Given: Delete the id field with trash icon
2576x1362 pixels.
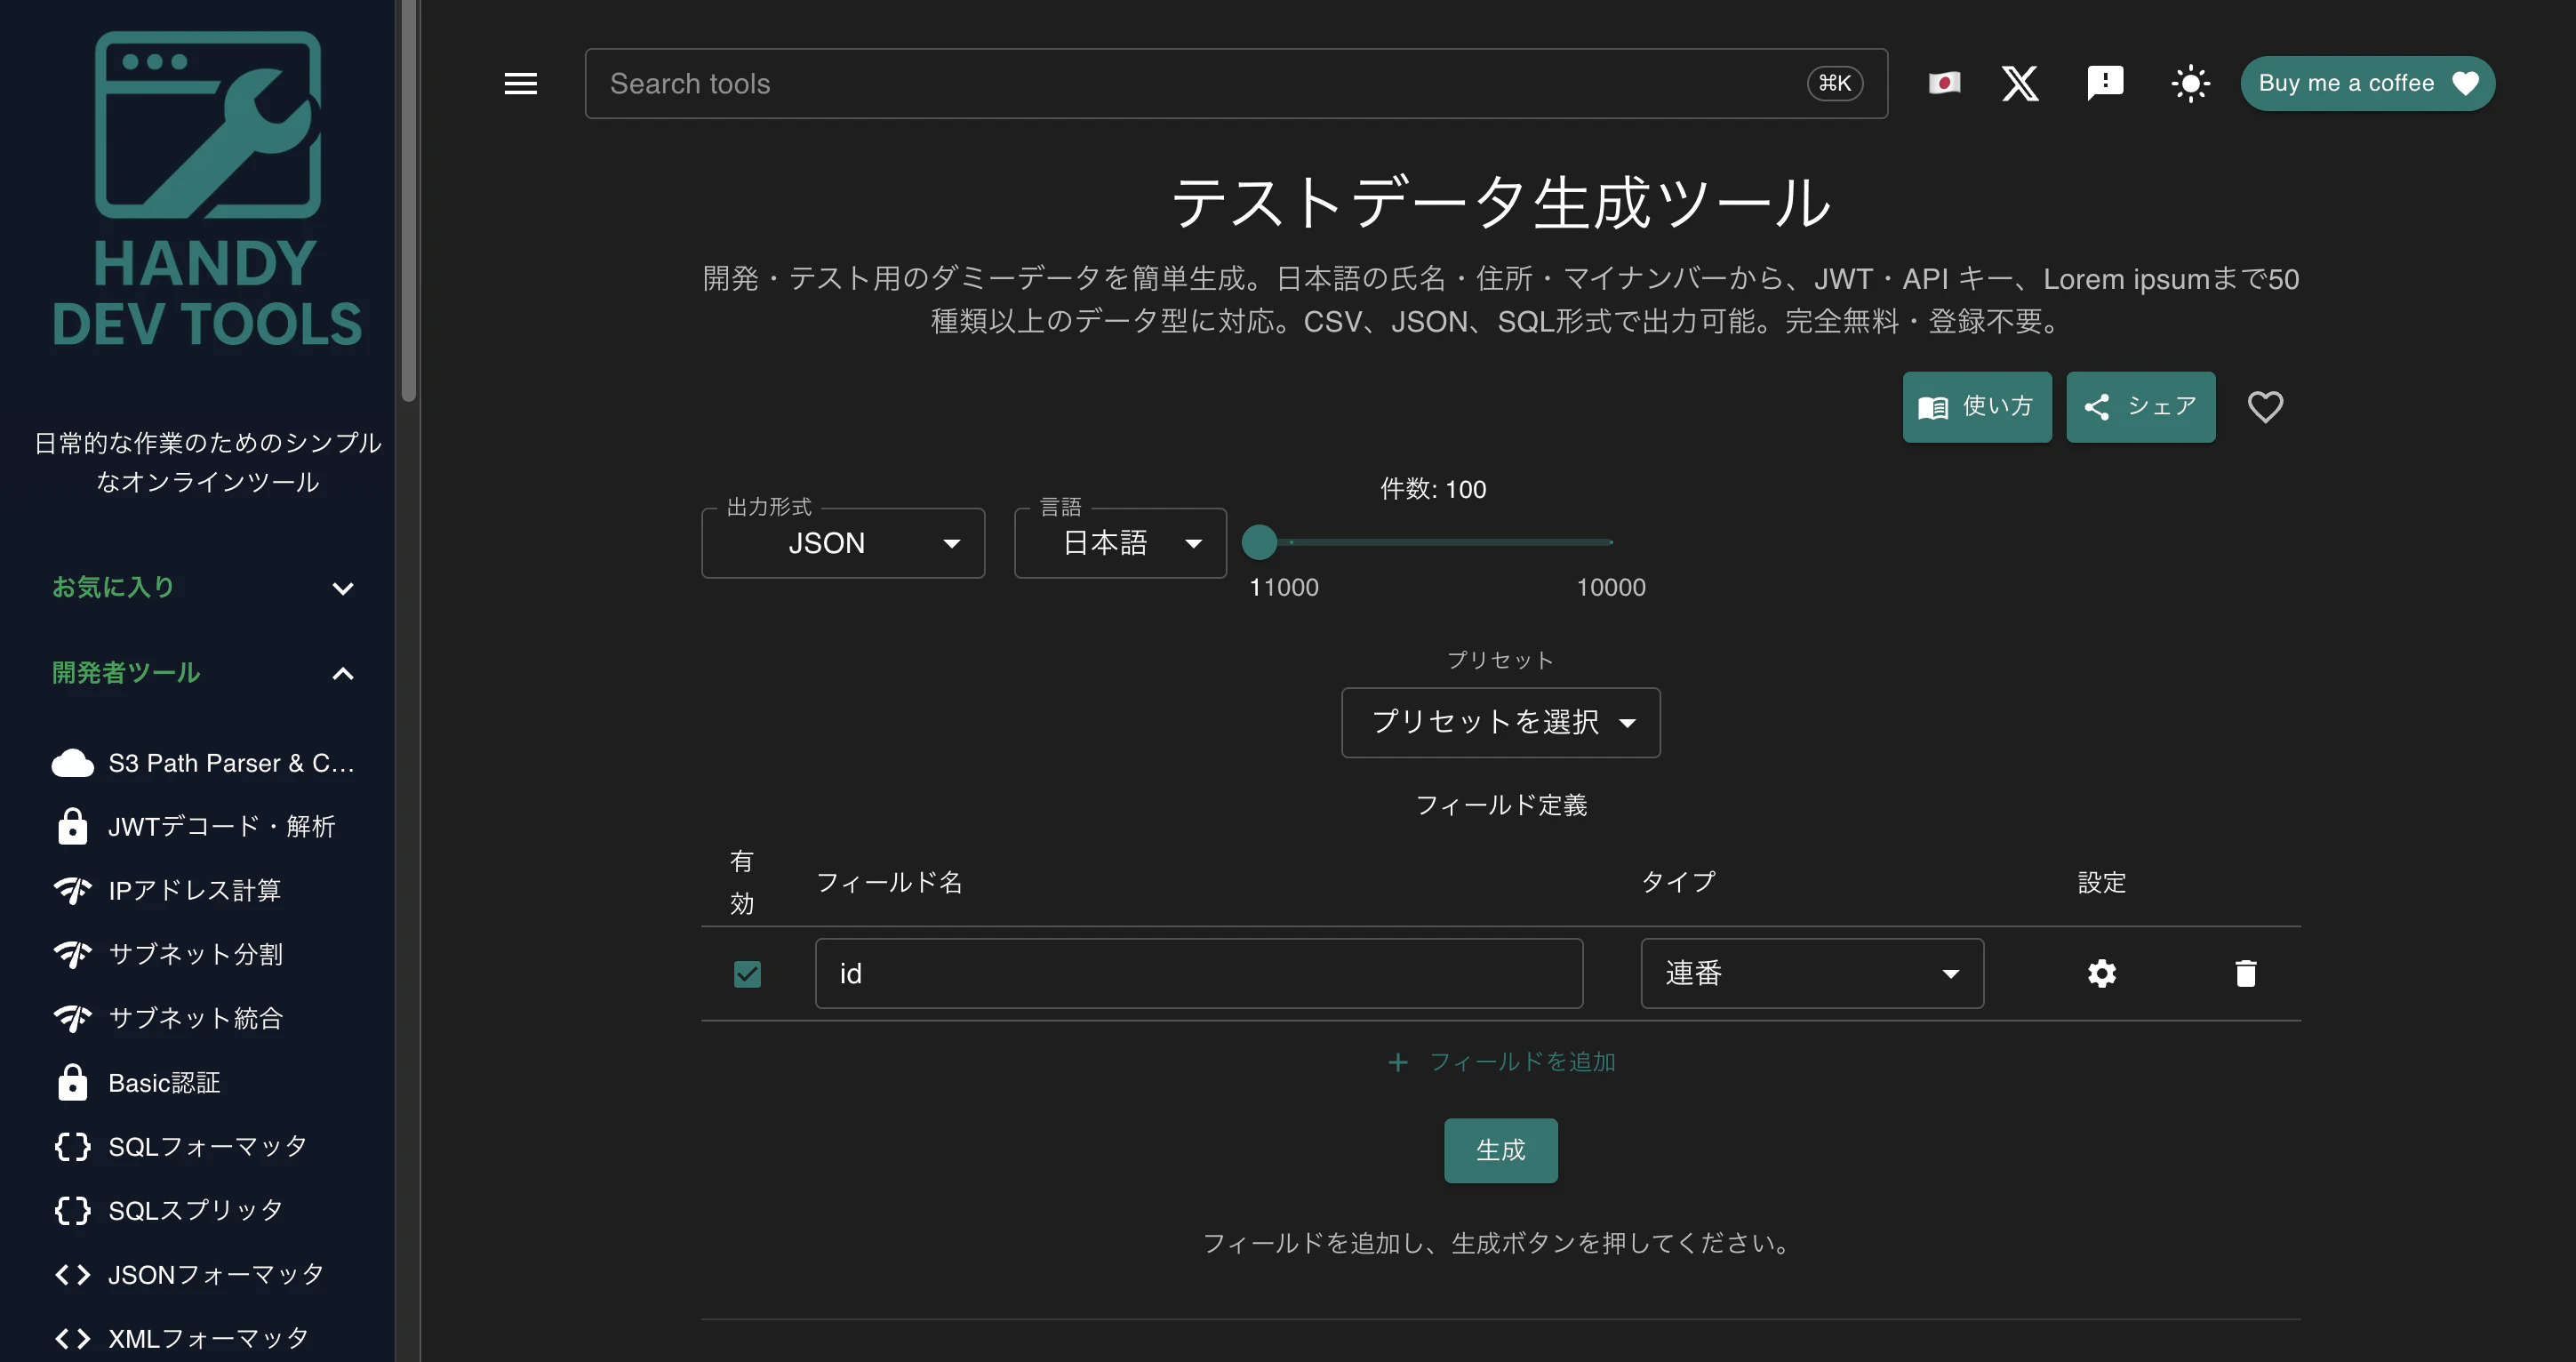Looking at the screenshot, I should pyautogui.click(x=2245, y=974).
